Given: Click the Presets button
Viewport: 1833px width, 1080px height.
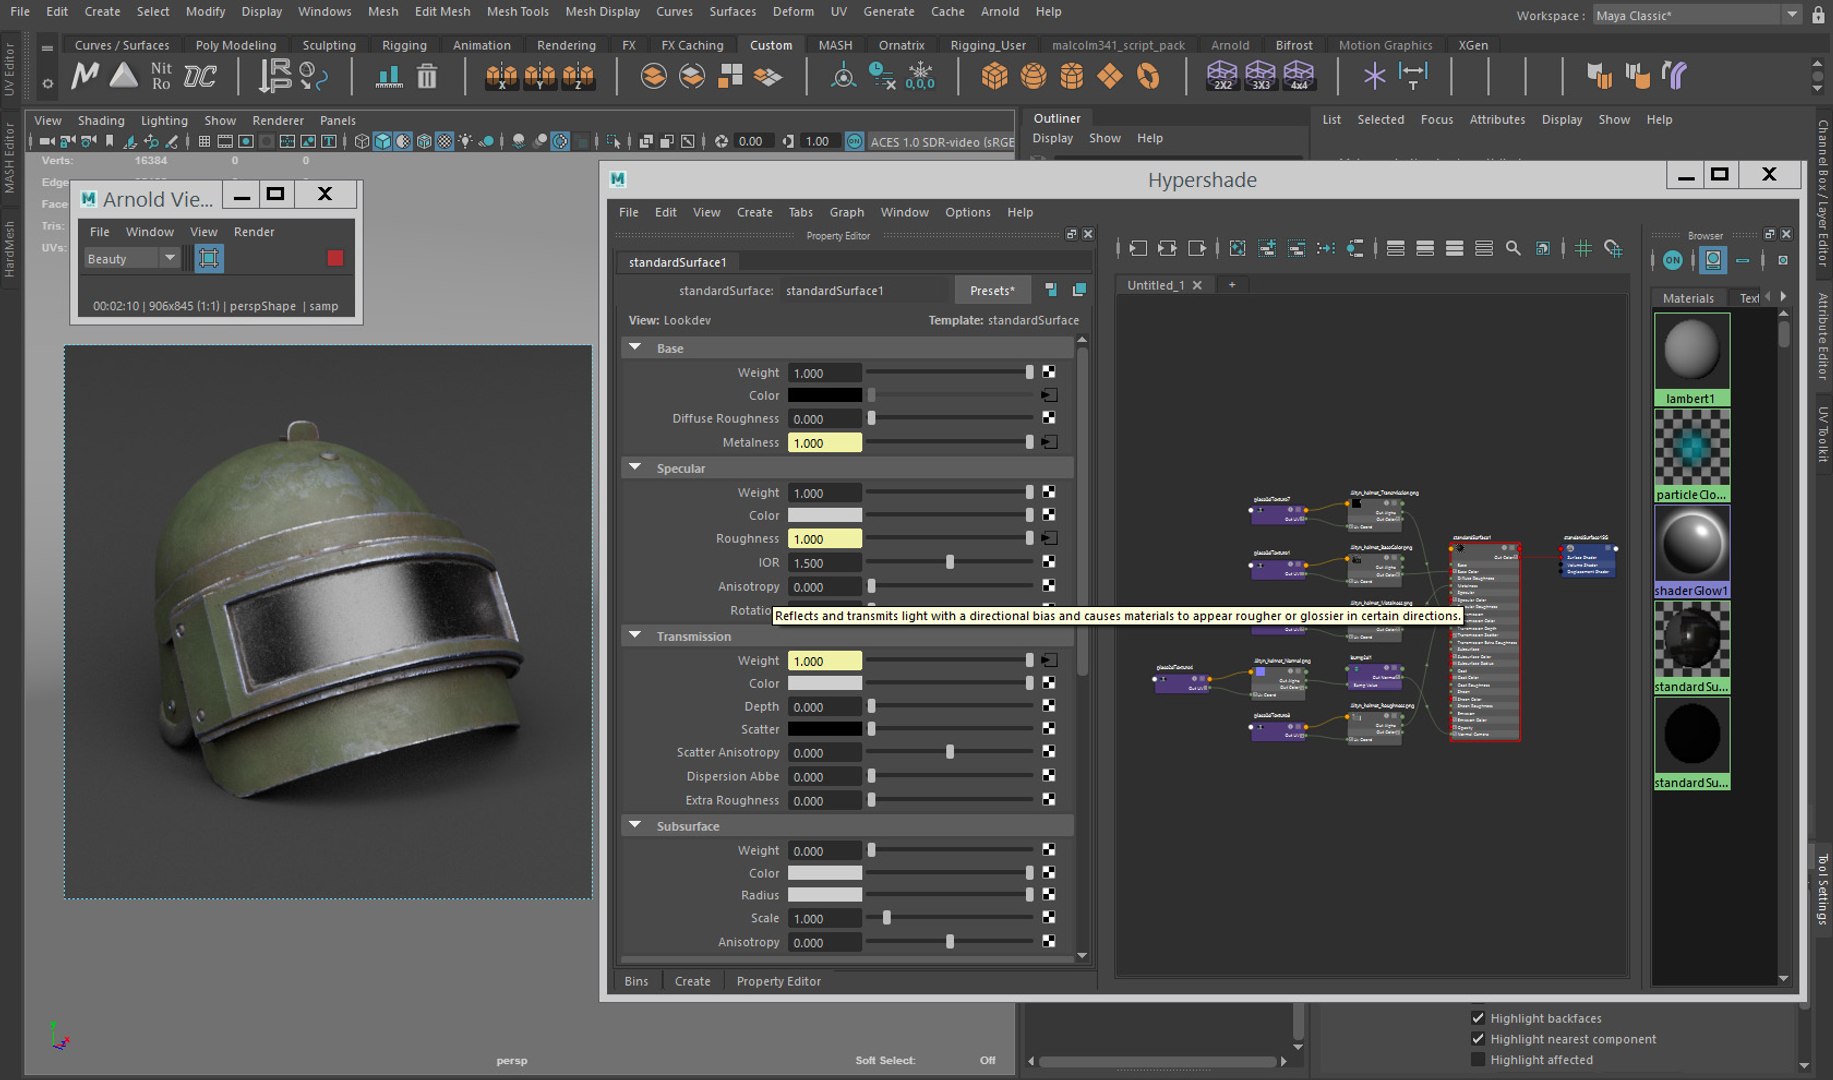Looking at the screenshot, I should (991, 290).
